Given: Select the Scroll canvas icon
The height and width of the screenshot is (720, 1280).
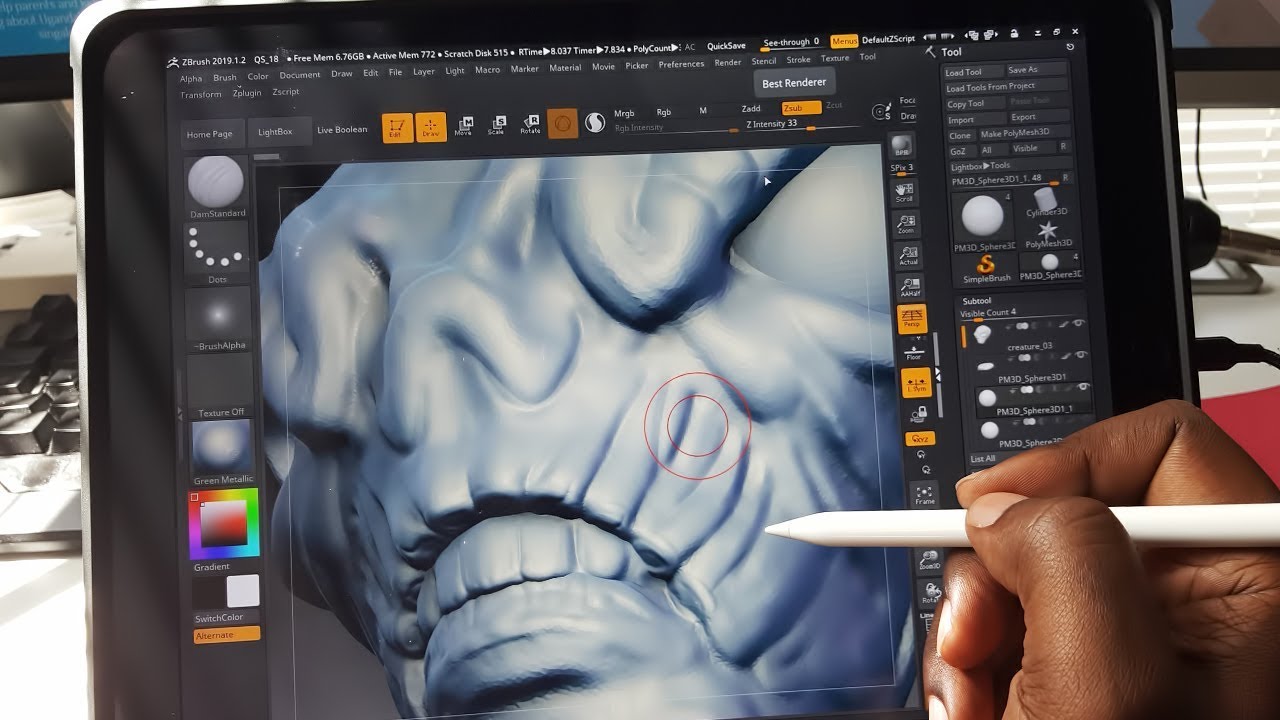Looking at the screenshot, I should point(904,192).
